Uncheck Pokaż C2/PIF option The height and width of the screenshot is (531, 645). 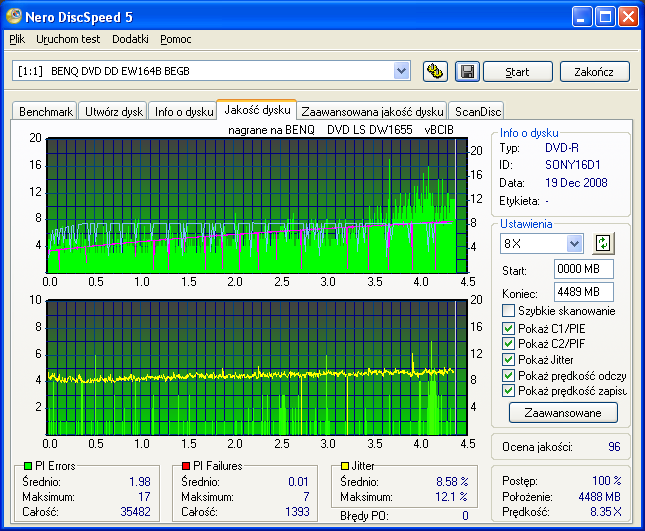click(508, 343)
